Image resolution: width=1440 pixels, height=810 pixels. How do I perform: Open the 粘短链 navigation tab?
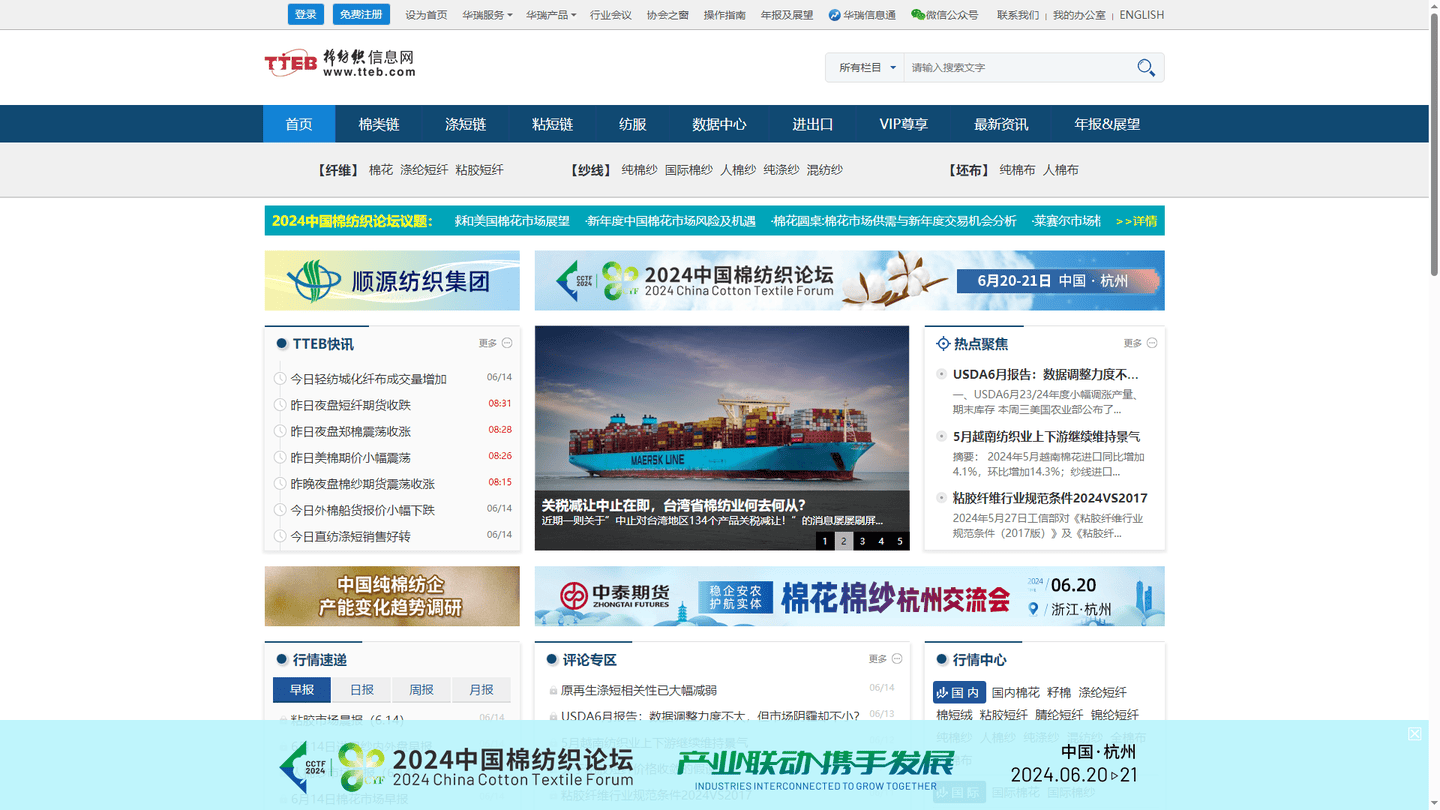(552, 124)
